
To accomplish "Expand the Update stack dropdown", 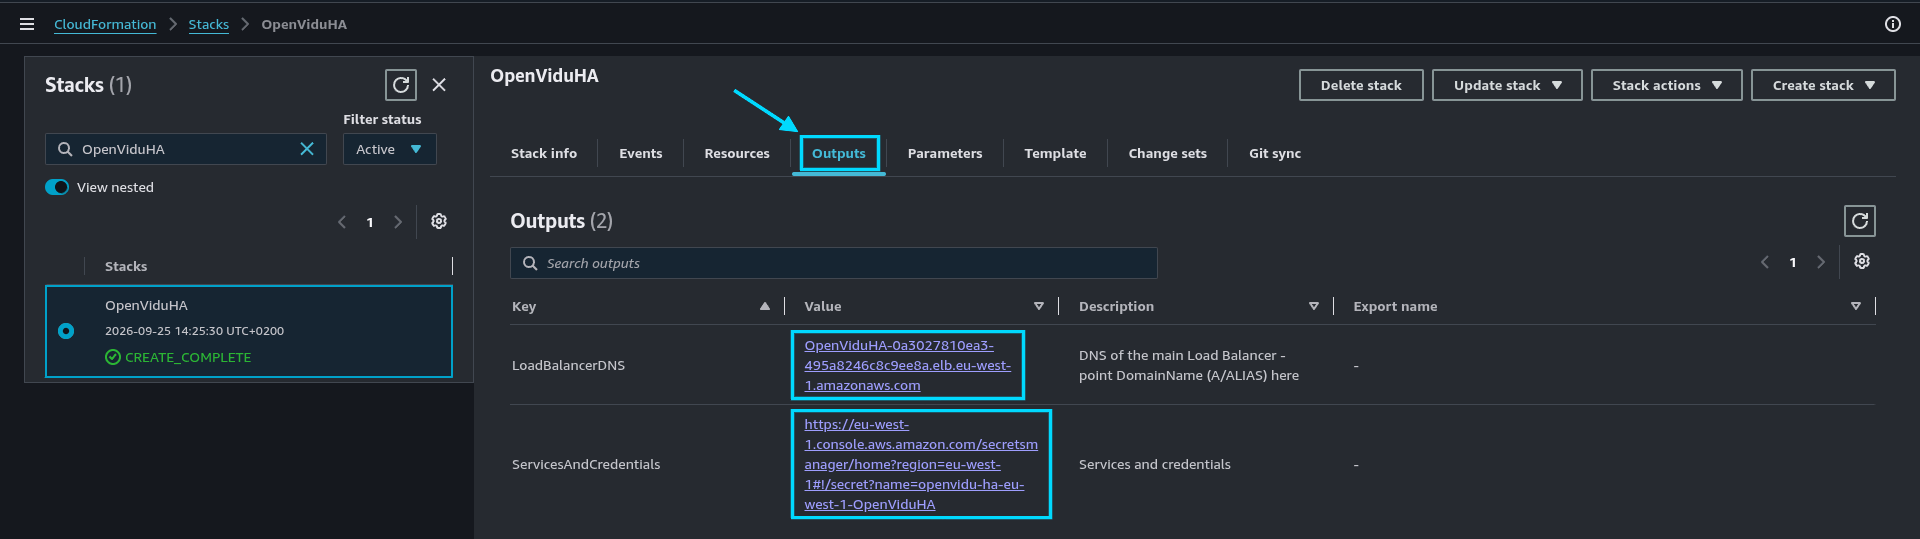I will point(1507,85).
